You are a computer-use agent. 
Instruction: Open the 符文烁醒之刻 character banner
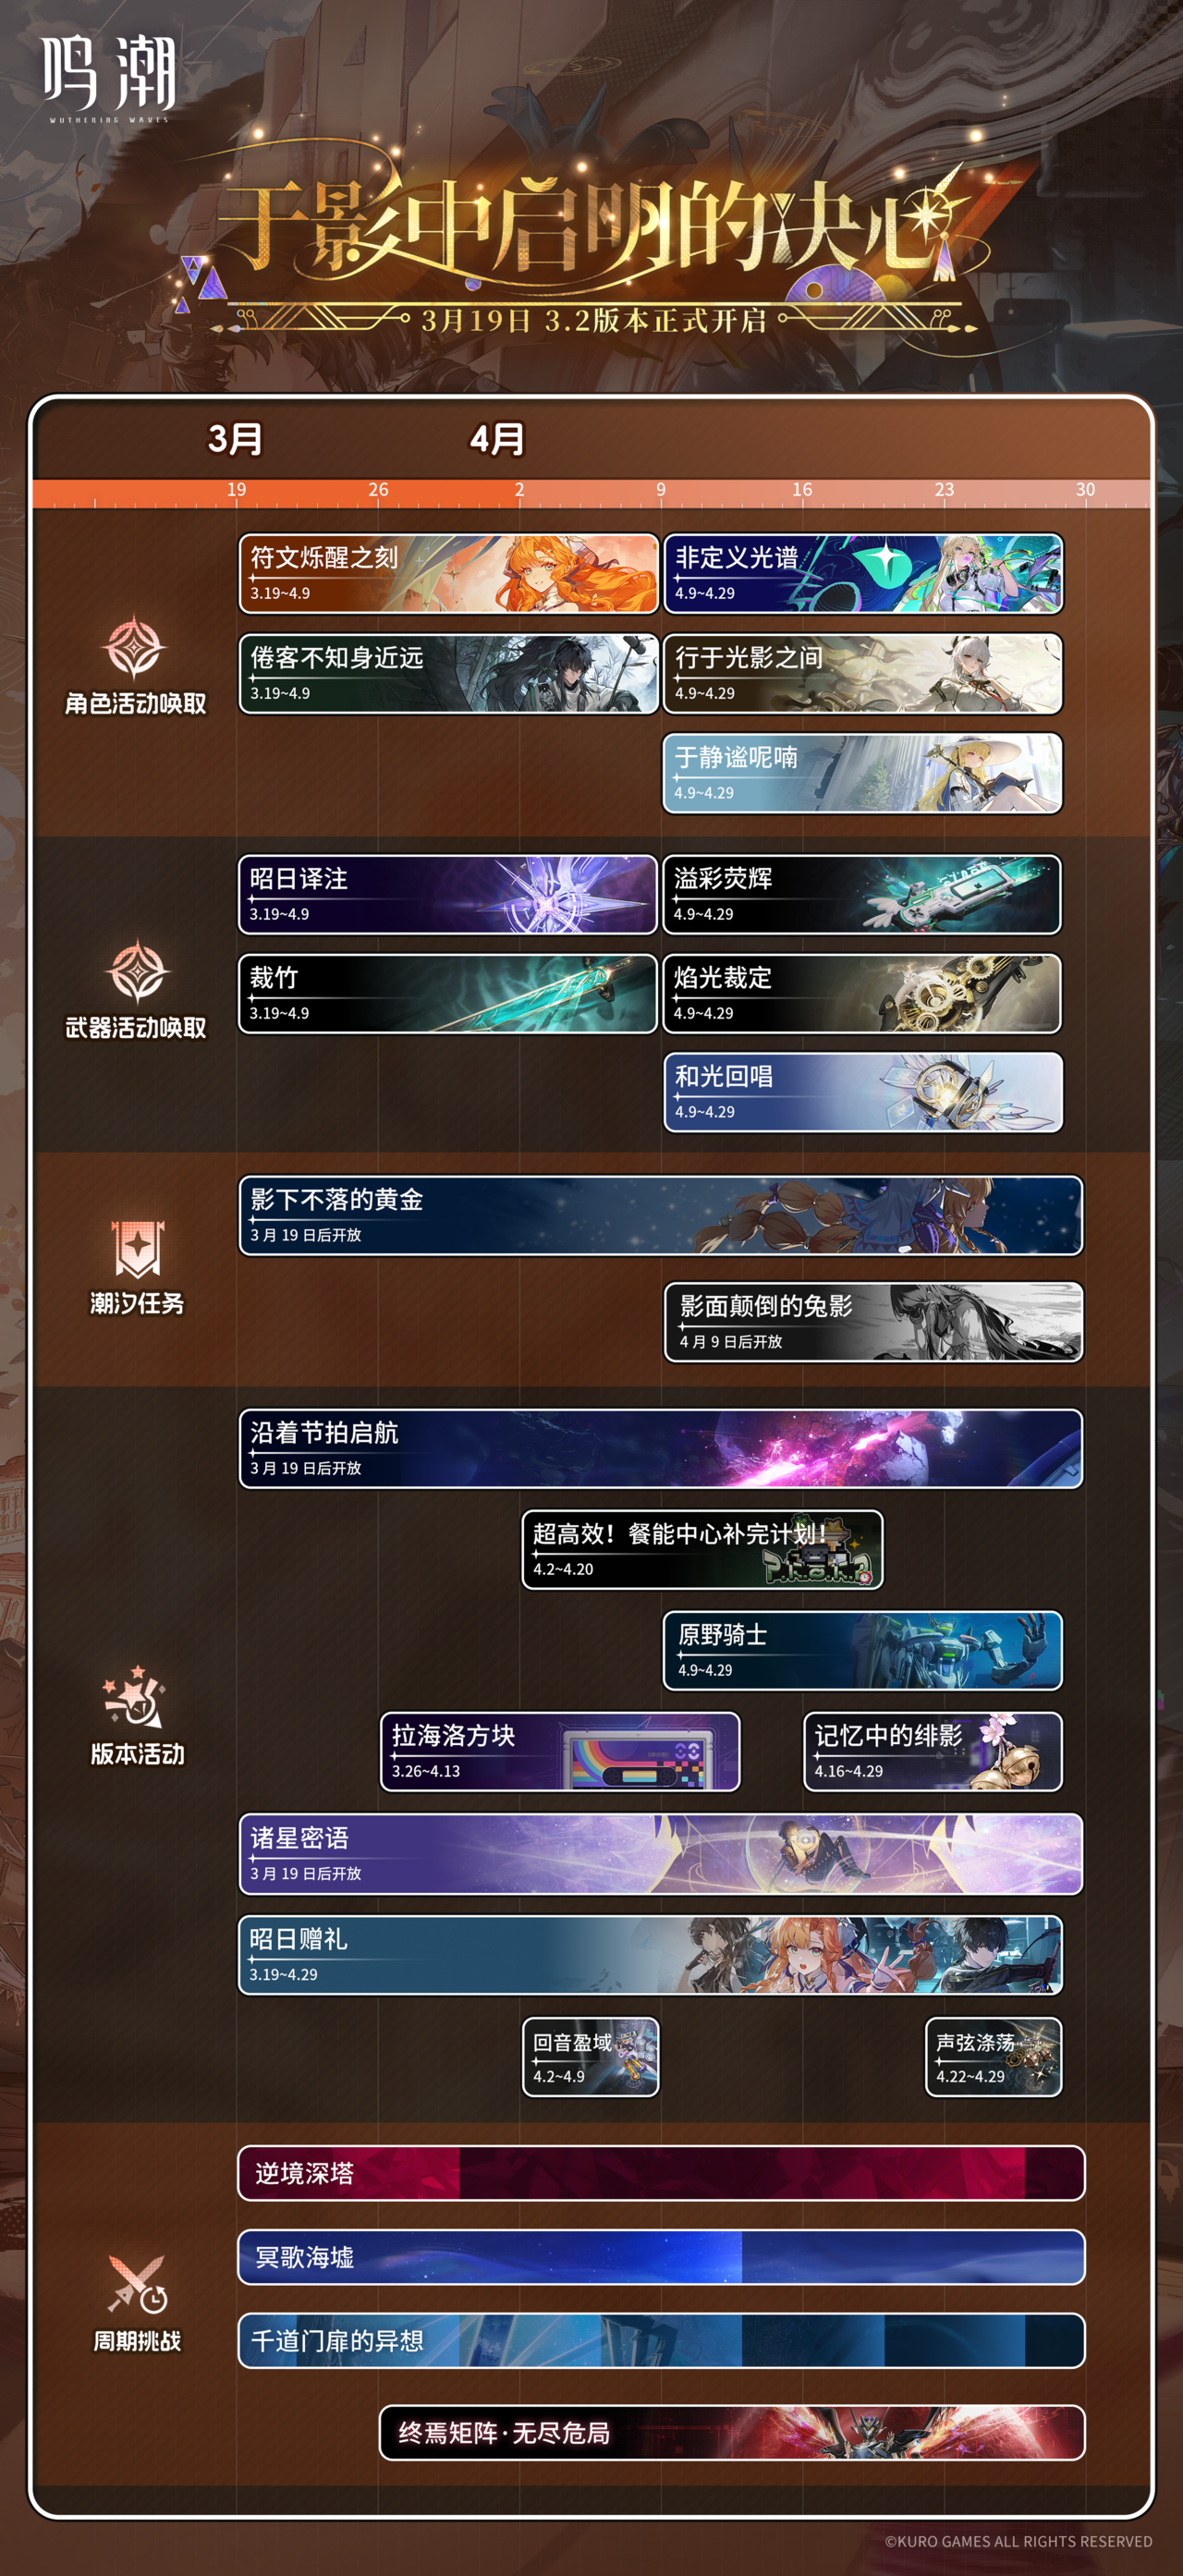click(x=448, y=573)
